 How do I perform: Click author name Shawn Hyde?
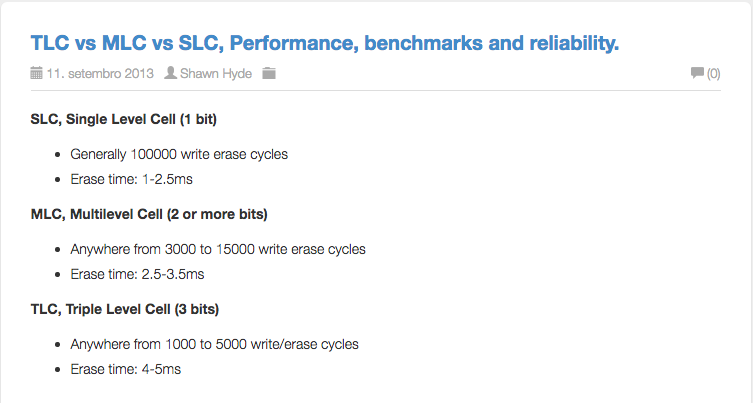(216, 73)
